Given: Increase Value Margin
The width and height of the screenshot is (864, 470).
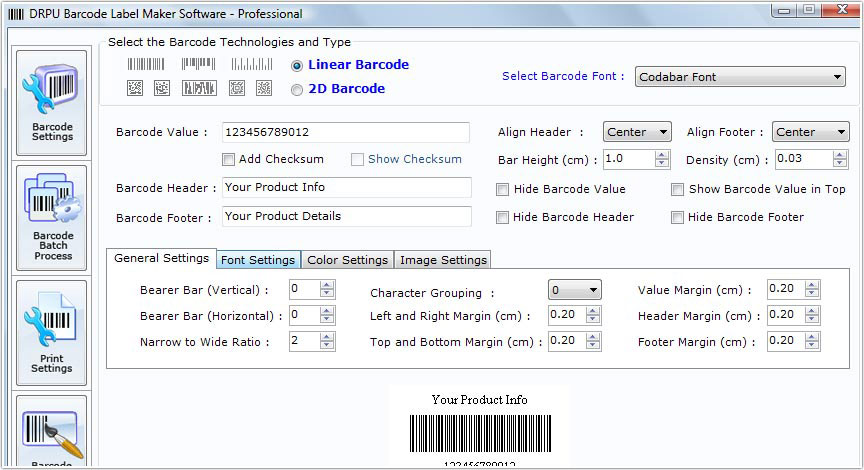Looking at the screenshot, I should coord(812,285).
